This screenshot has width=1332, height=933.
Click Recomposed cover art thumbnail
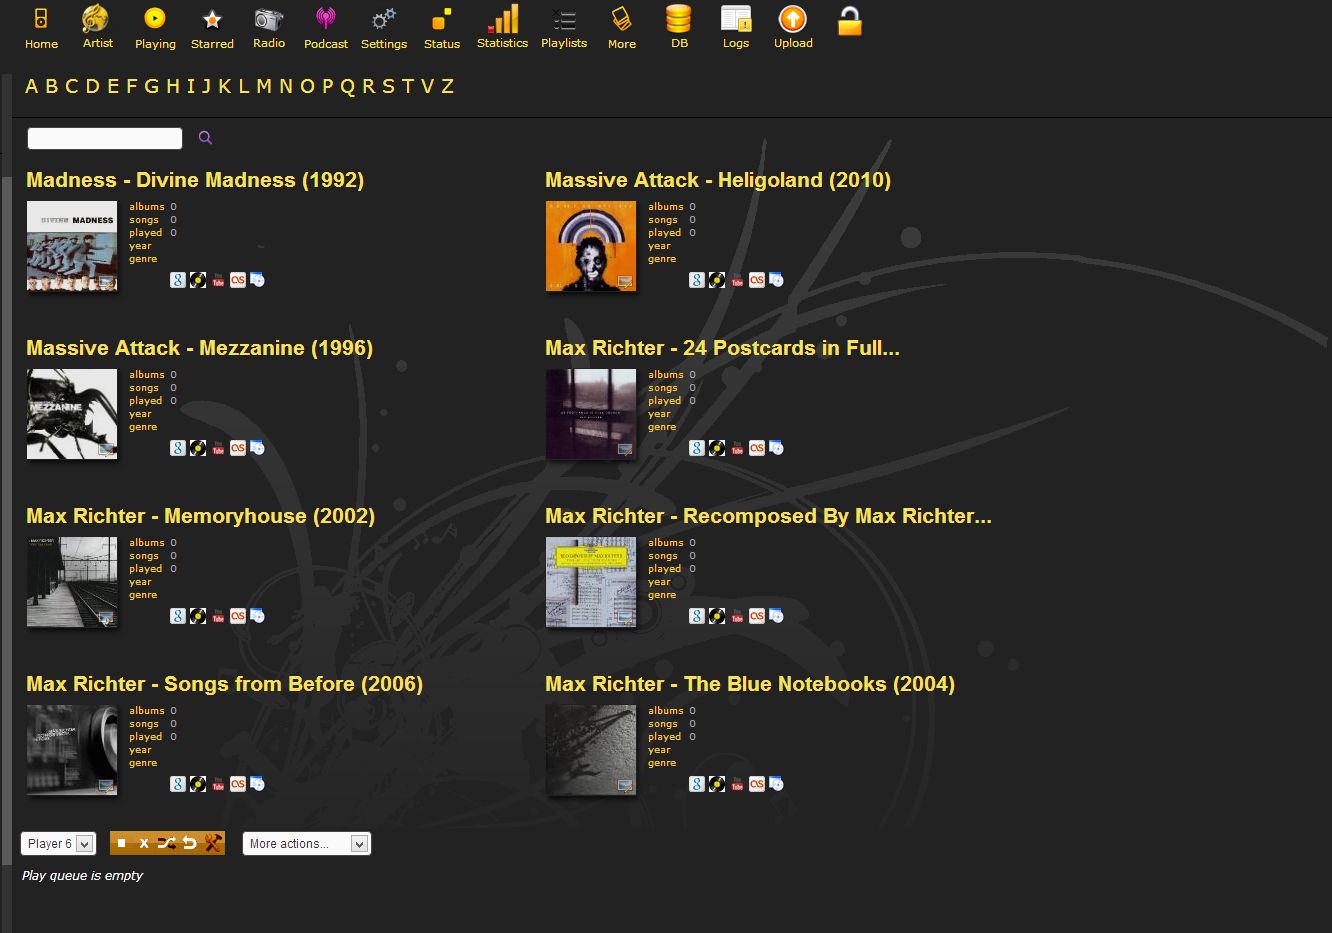coord(591,582)
